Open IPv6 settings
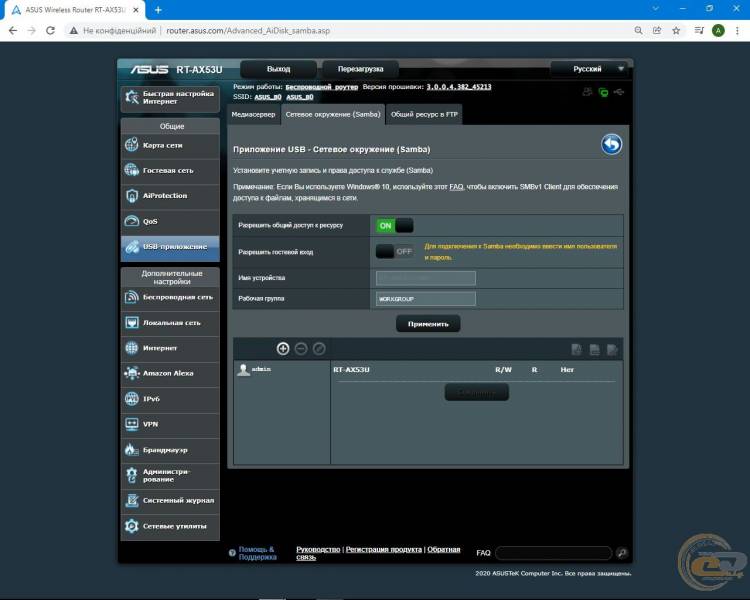Image resolution: width=750 pixels, height=600 pixels. point(170,399)
